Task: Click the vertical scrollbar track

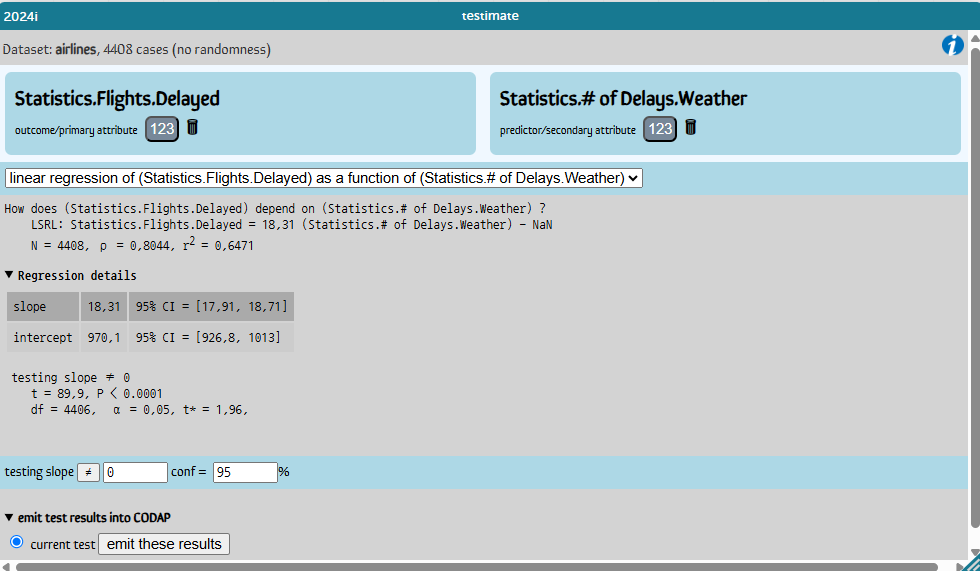Action: [974, 300]
